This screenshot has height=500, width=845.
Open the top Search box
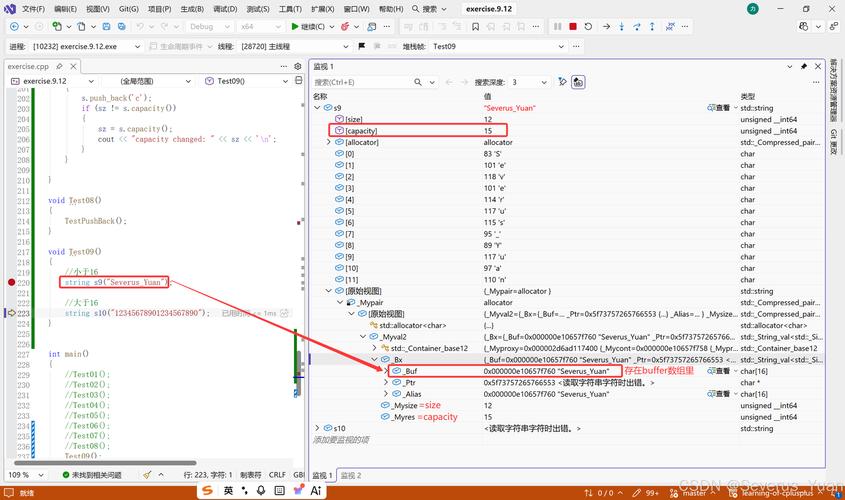coord(430,9)
